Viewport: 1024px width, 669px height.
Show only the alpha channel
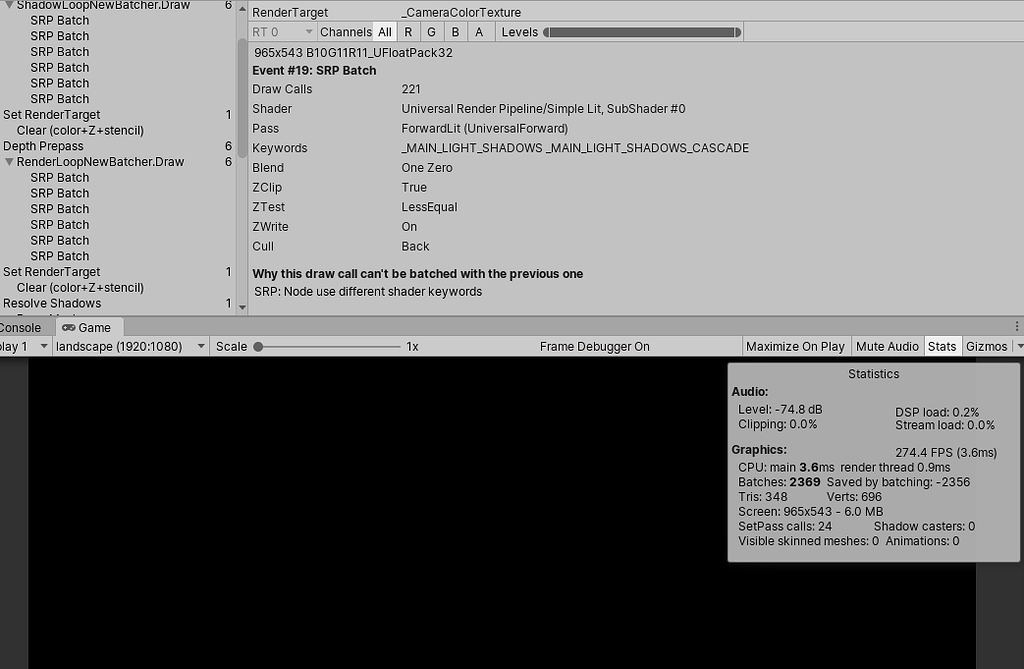[x=479, y=31]
